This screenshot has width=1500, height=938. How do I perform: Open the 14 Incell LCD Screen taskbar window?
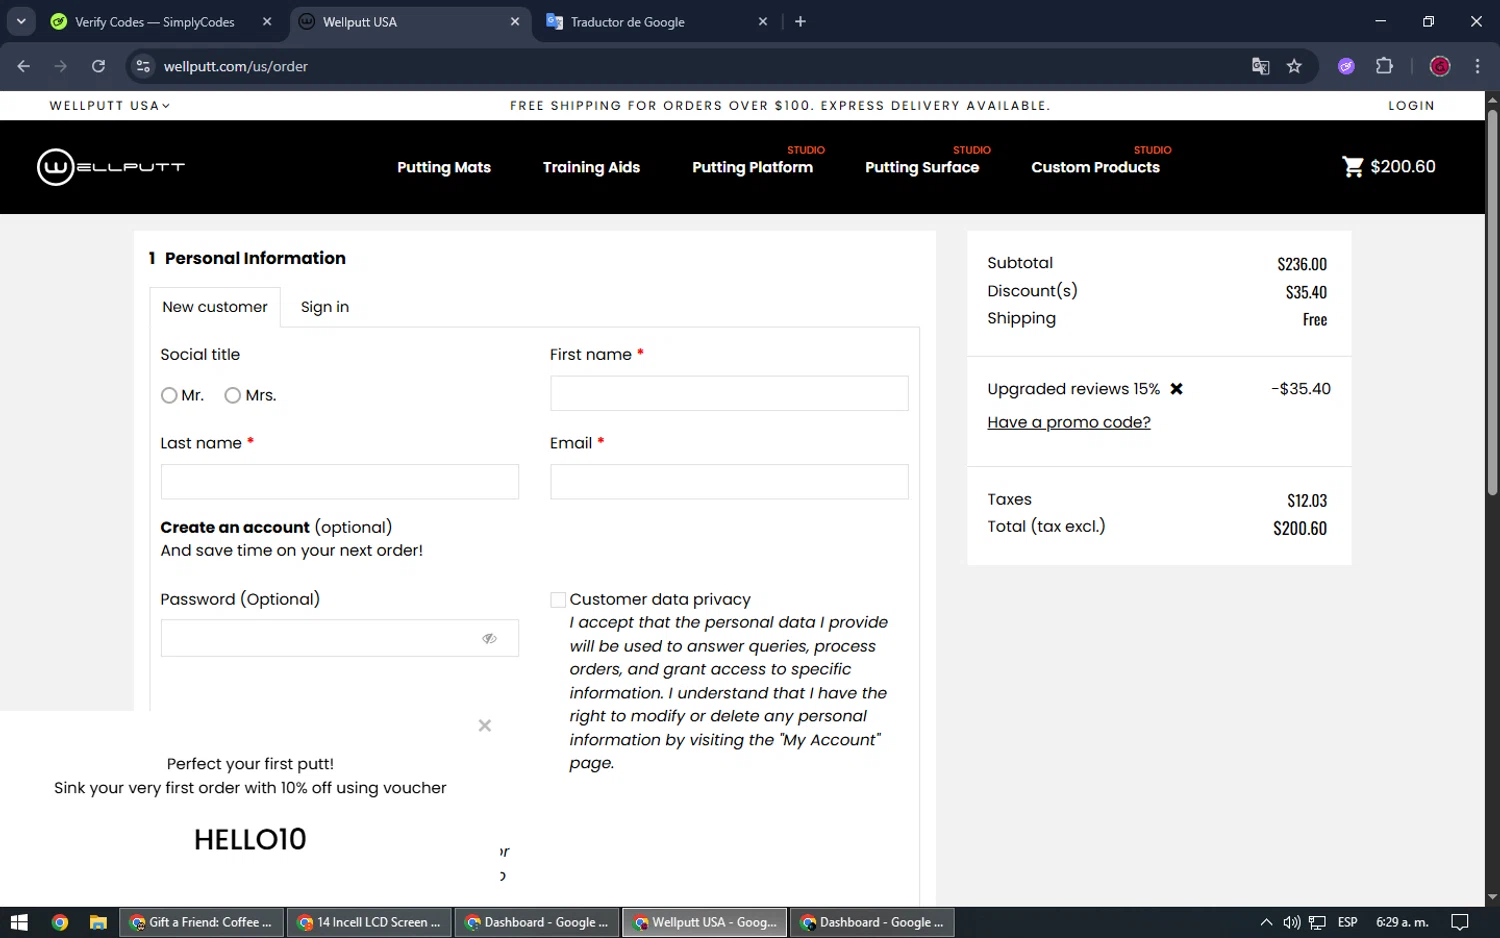point(369,922)
